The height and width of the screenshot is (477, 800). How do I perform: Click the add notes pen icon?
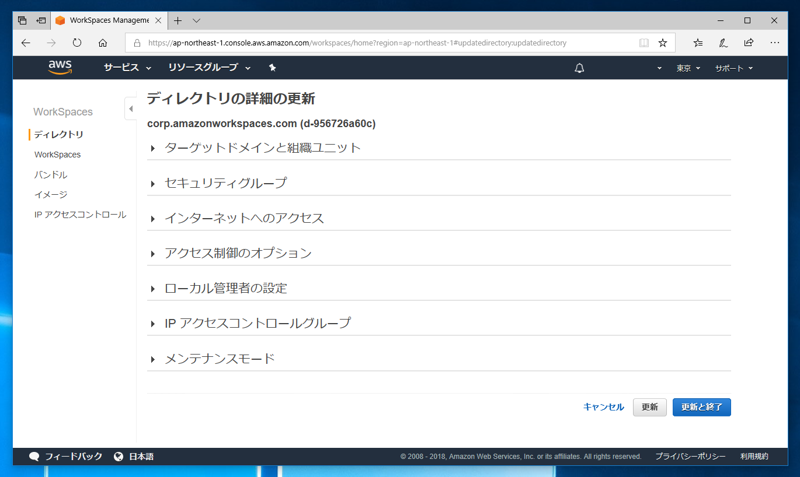click(723, 43)
